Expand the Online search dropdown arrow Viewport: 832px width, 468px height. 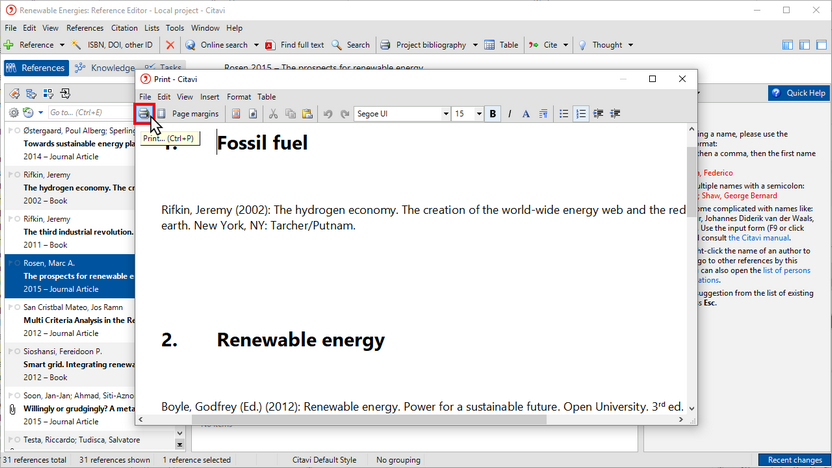pyautogui.click(x=256, y=45)
